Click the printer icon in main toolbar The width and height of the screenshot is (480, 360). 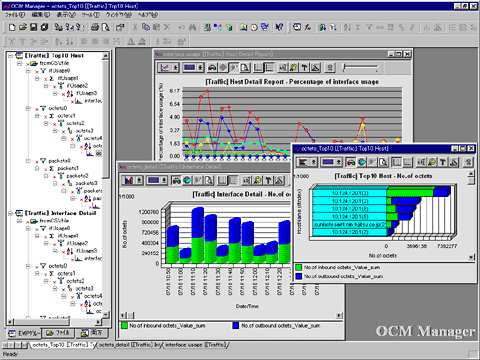95,27
